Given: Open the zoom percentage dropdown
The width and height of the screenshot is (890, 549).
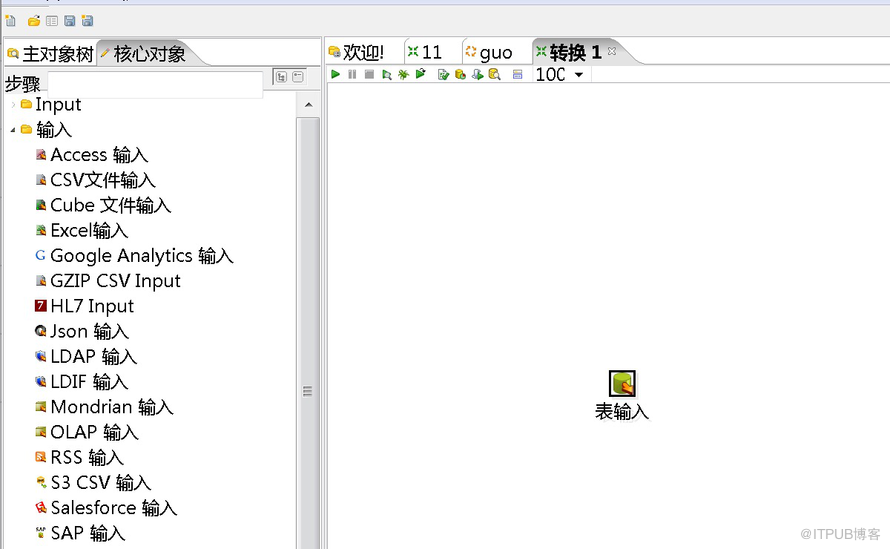Looking at the screenshot, I should (579, 74).
